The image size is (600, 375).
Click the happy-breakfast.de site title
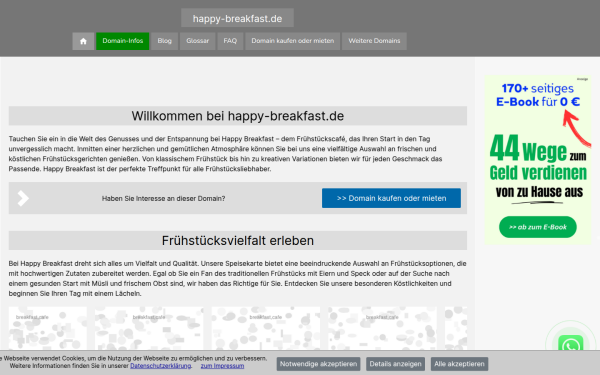[x=237, y=18]
